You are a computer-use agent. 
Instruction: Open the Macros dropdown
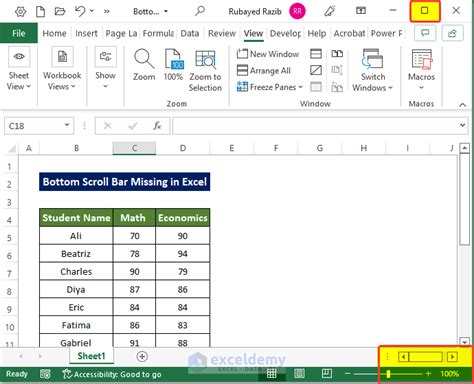point(421,69)
